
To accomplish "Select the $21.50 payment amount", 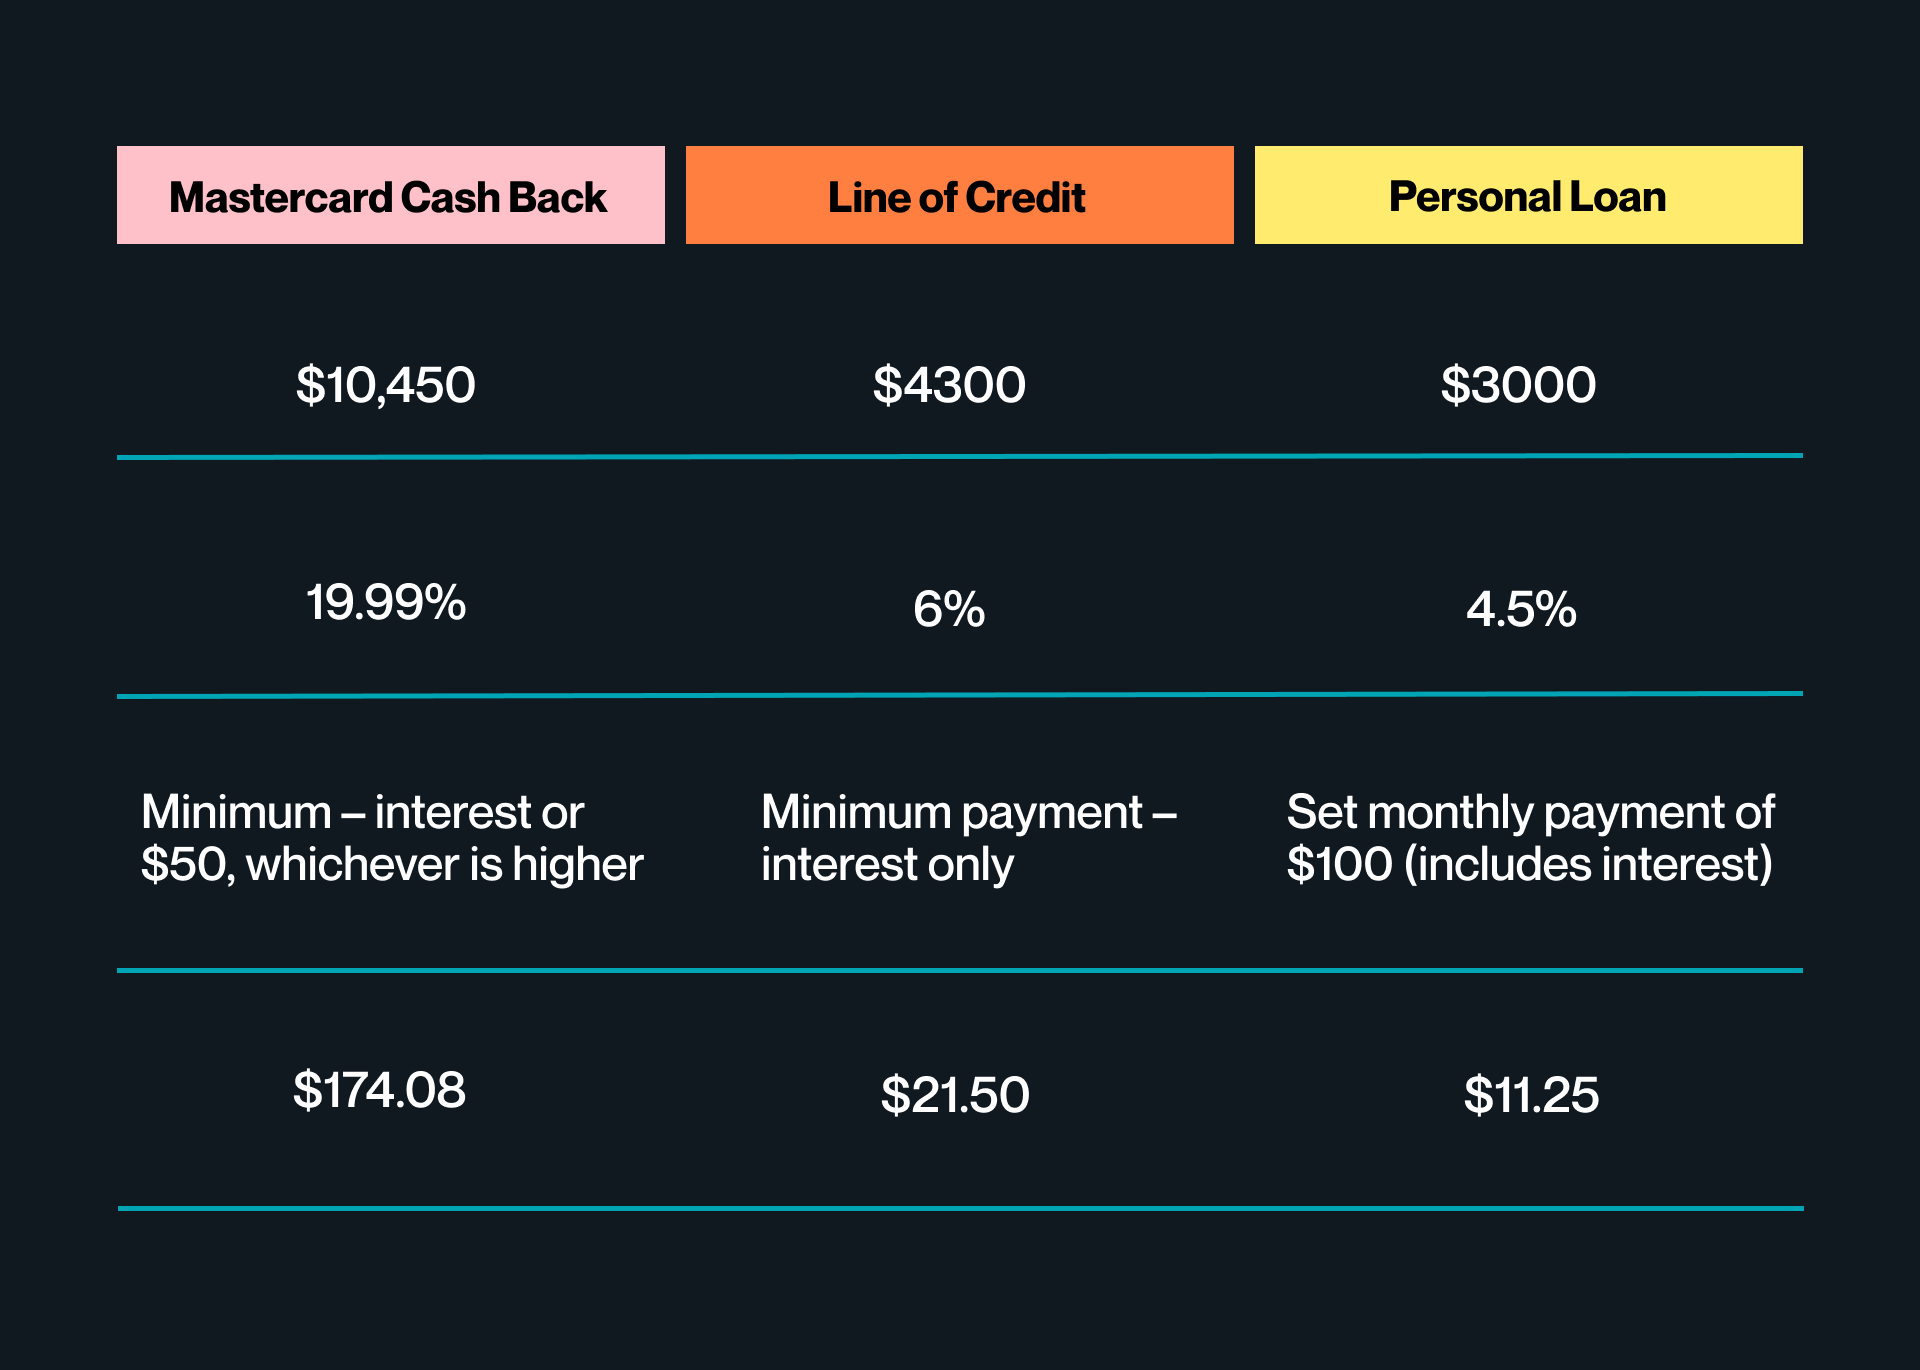I will point(955,1095).
